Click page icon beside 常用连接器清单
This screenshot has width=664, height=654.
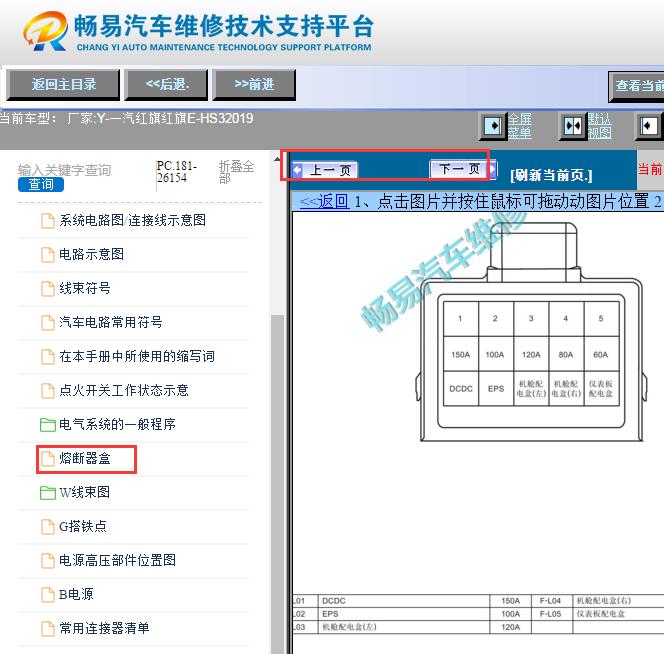(x=47, y=629)
